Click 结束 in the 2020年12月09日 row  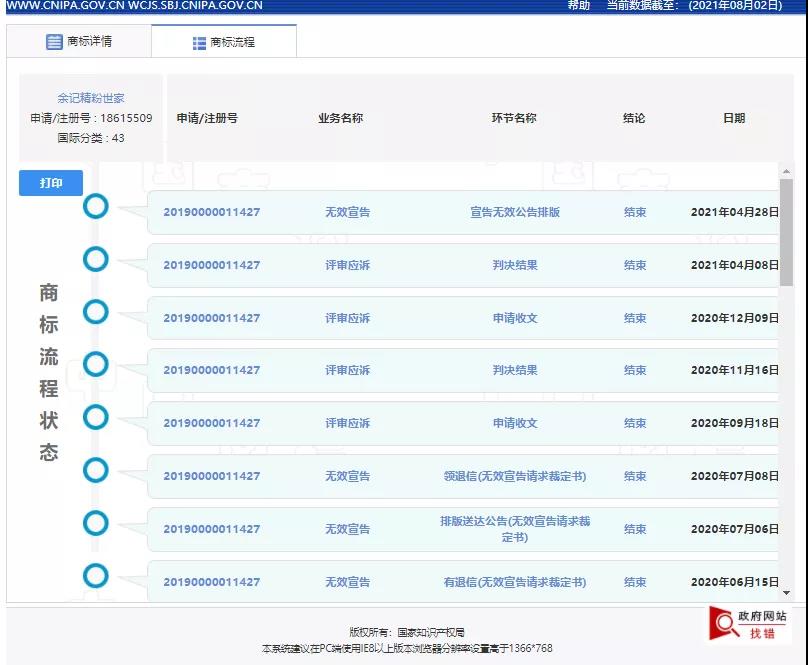point(635,318)
